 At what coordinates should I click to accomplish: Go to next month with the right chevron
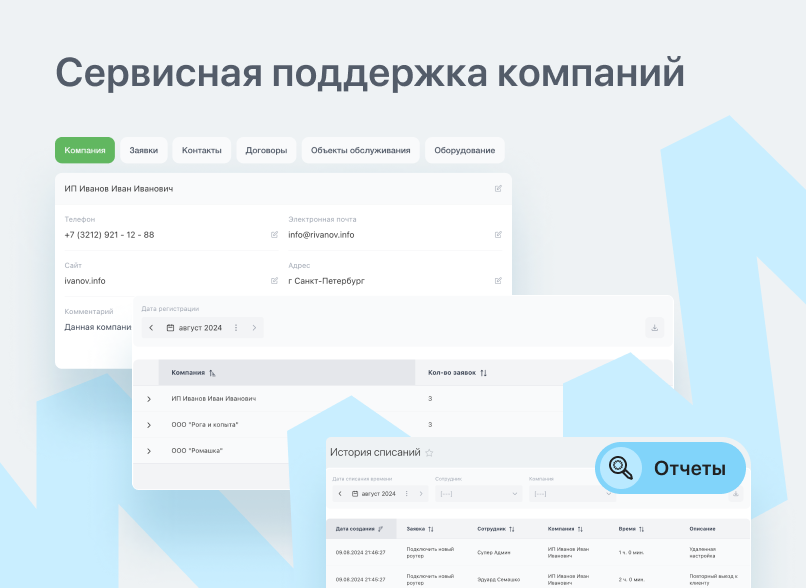[254, 327]
